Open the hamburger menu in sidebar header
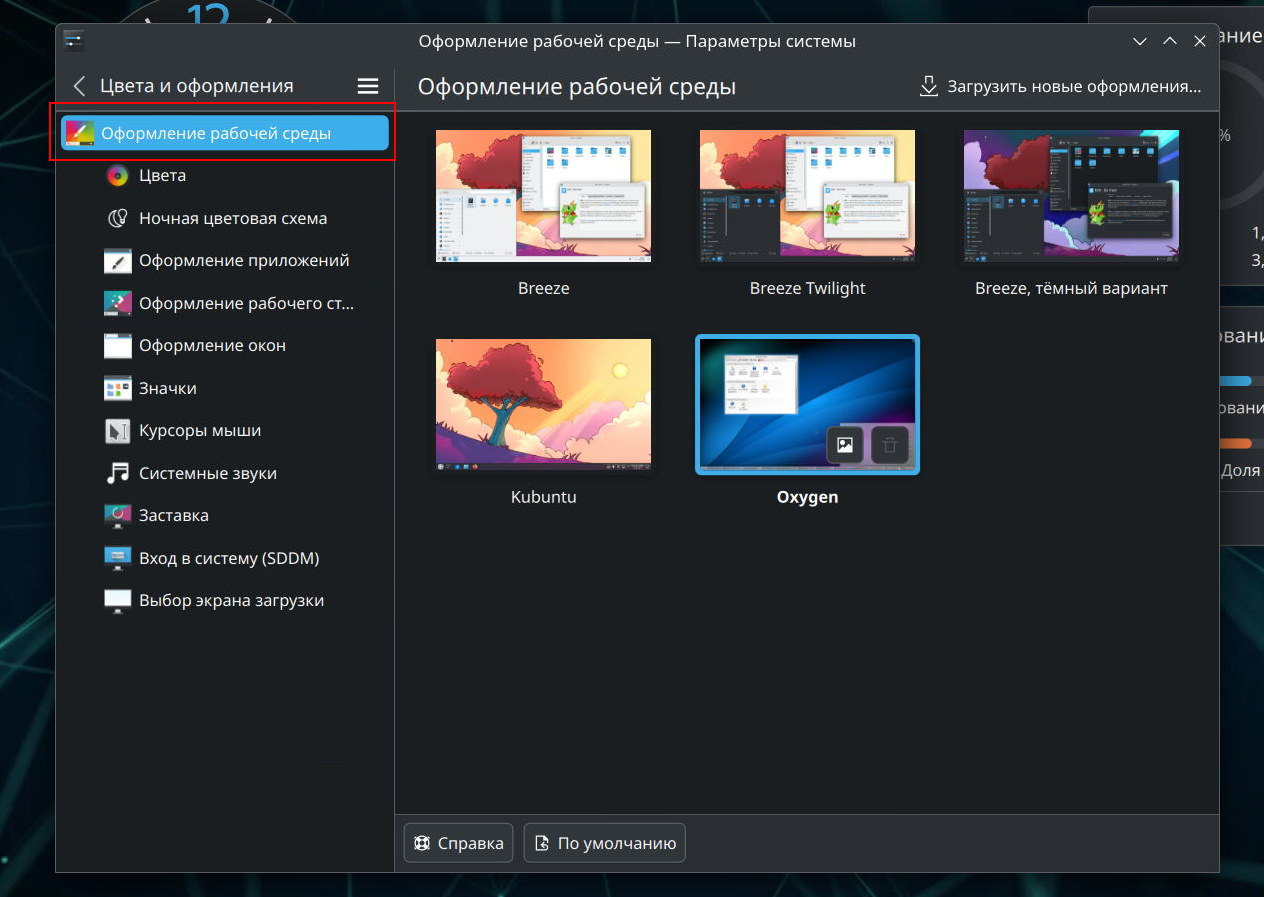Screen dimensions: 1264x897 pos(368,86)
